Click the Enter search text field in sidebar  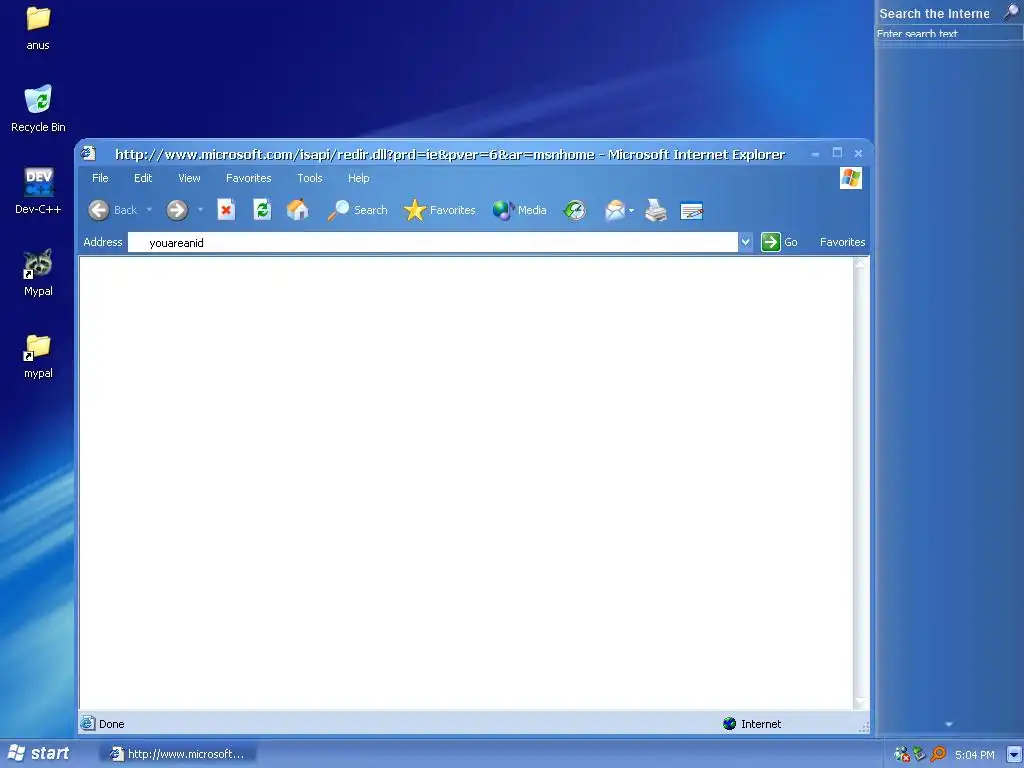(x=948, y=34)
